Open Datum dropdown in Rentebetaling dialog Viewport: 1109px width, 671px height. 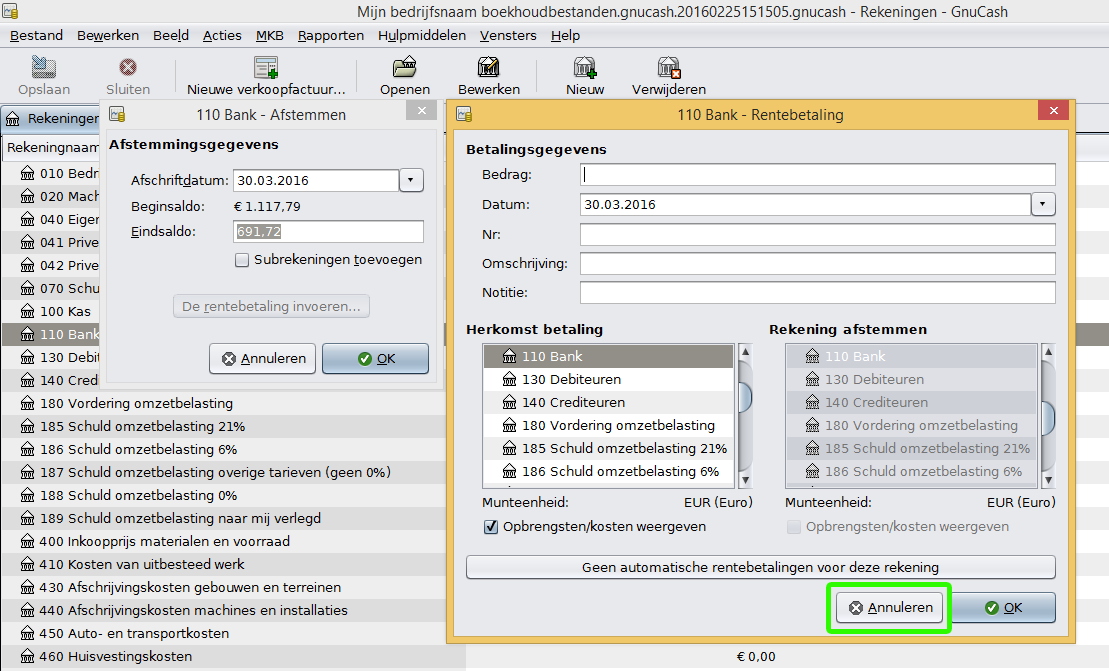[1043, 204]
